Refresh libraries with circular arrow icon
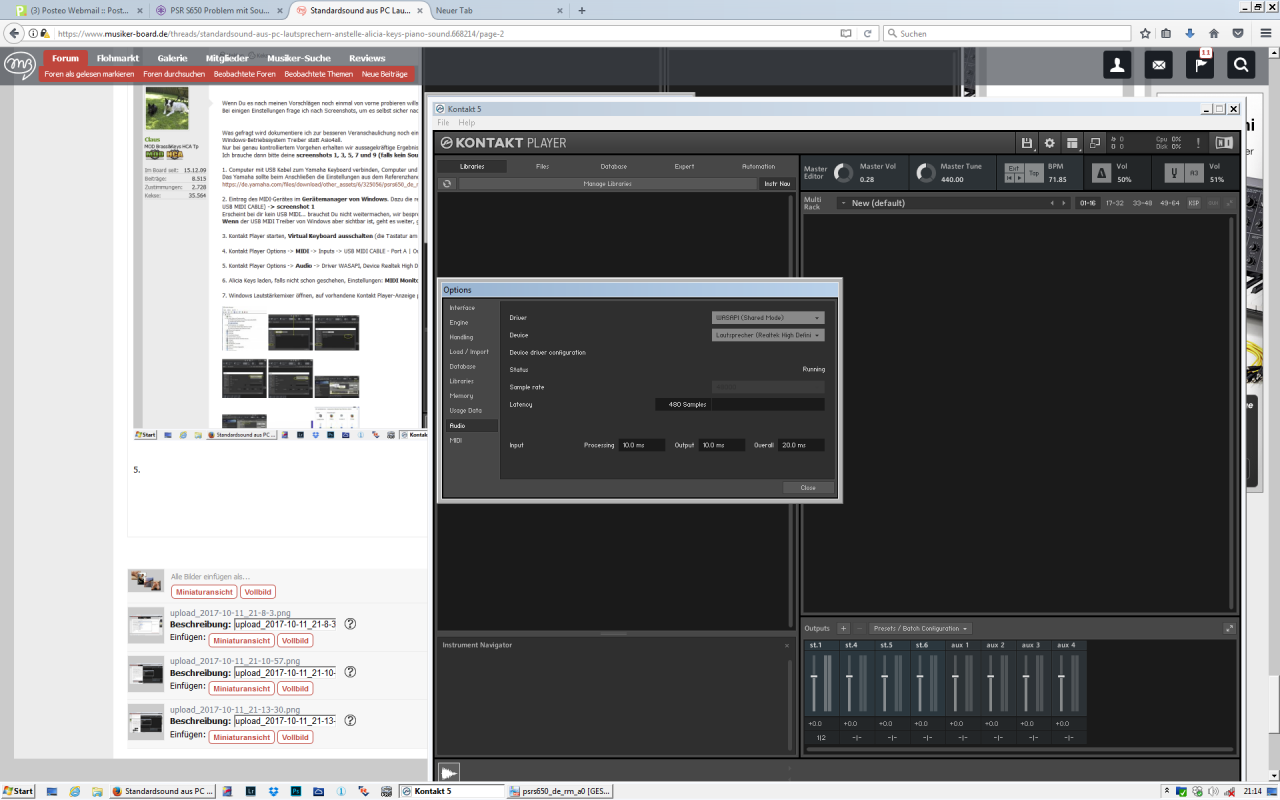The image size is (1280, 800). (x=446, y=183)
